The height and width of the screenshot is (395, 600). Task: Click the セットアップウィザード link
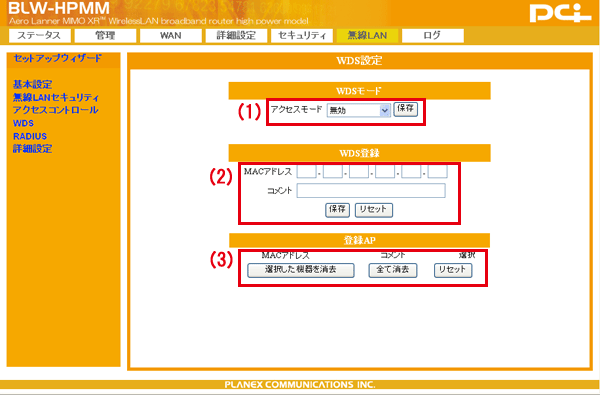click(58, 59)
